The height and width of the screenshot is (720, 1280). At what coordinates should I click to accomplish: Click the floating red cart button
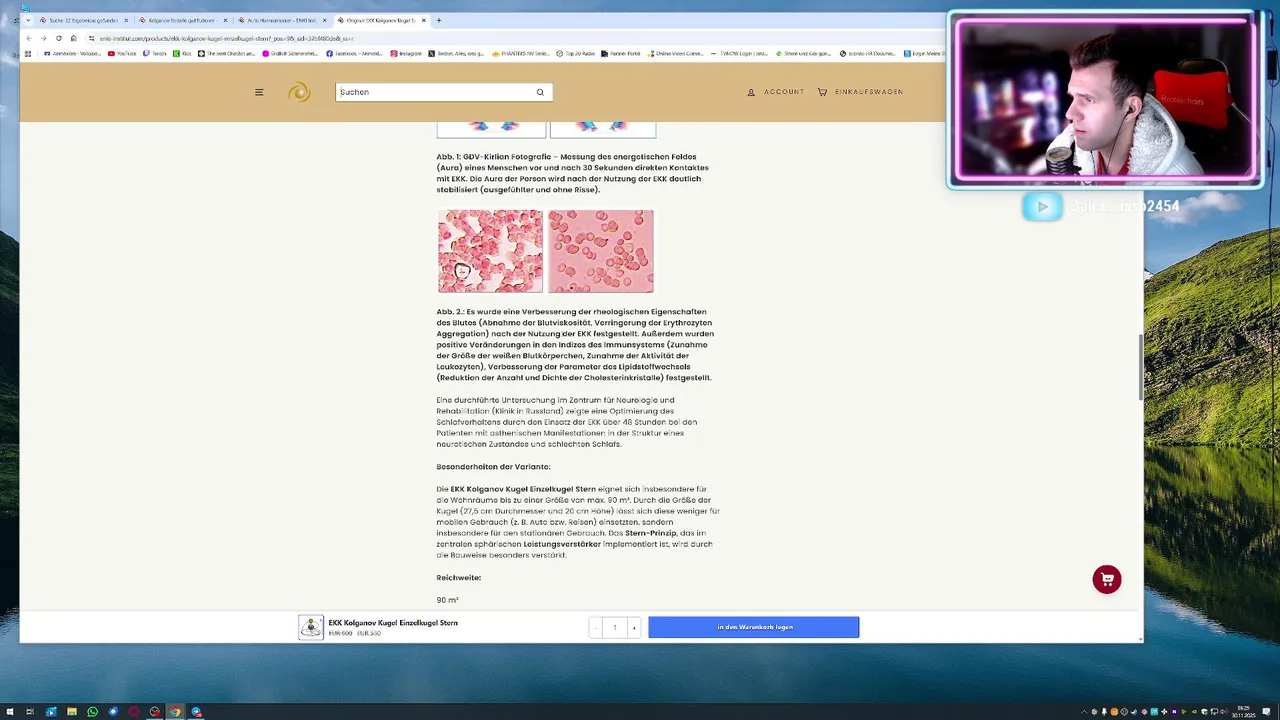point(1107,579)
